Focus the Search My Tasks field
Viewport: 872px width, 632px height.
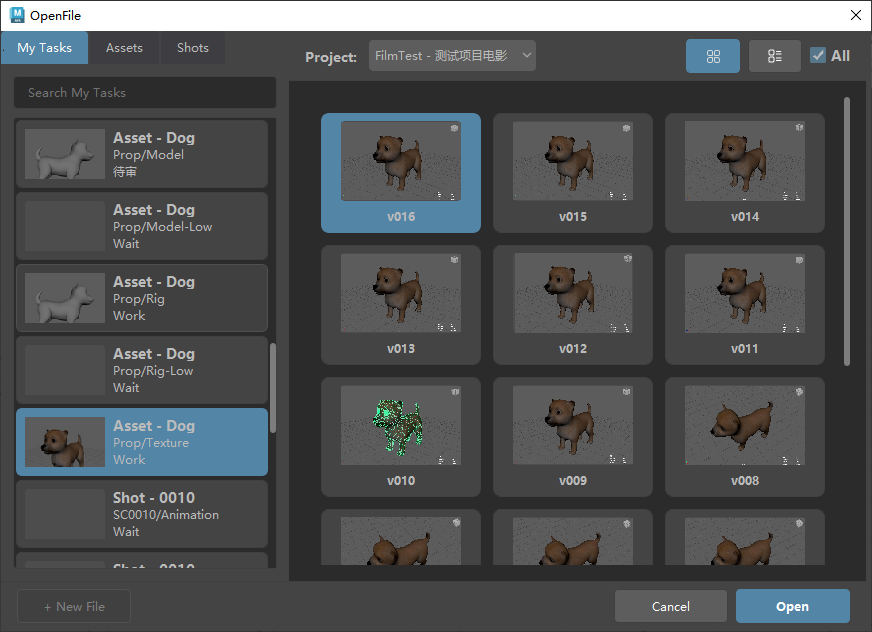[x=145, y=92]
